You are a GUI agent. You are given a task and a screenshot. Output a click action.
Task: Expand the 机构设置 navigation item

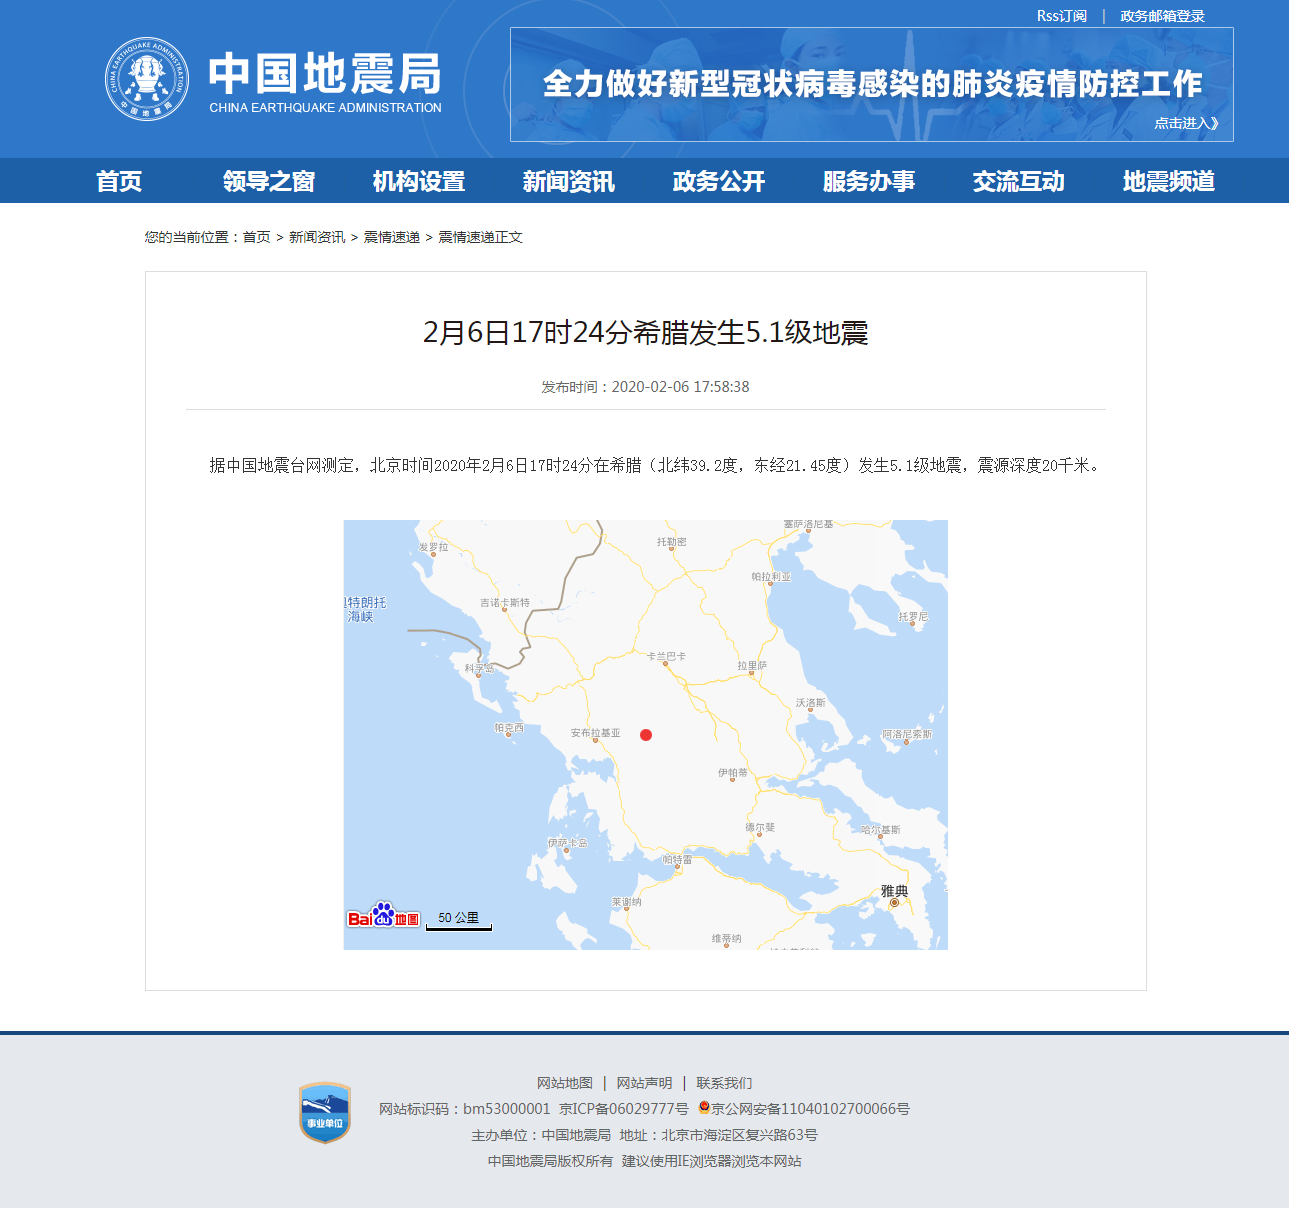point(418,181)
